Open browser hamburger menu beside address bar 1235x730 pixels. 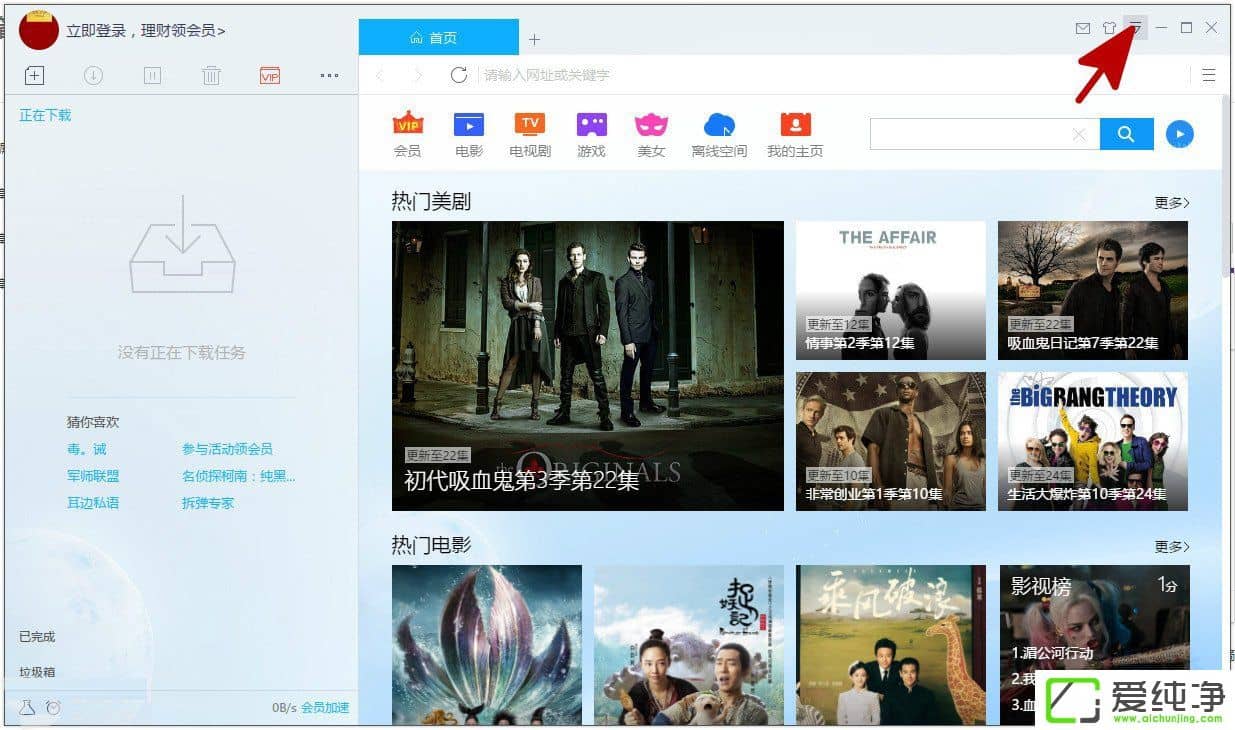pyautogui.click(x=1208, y=75)
